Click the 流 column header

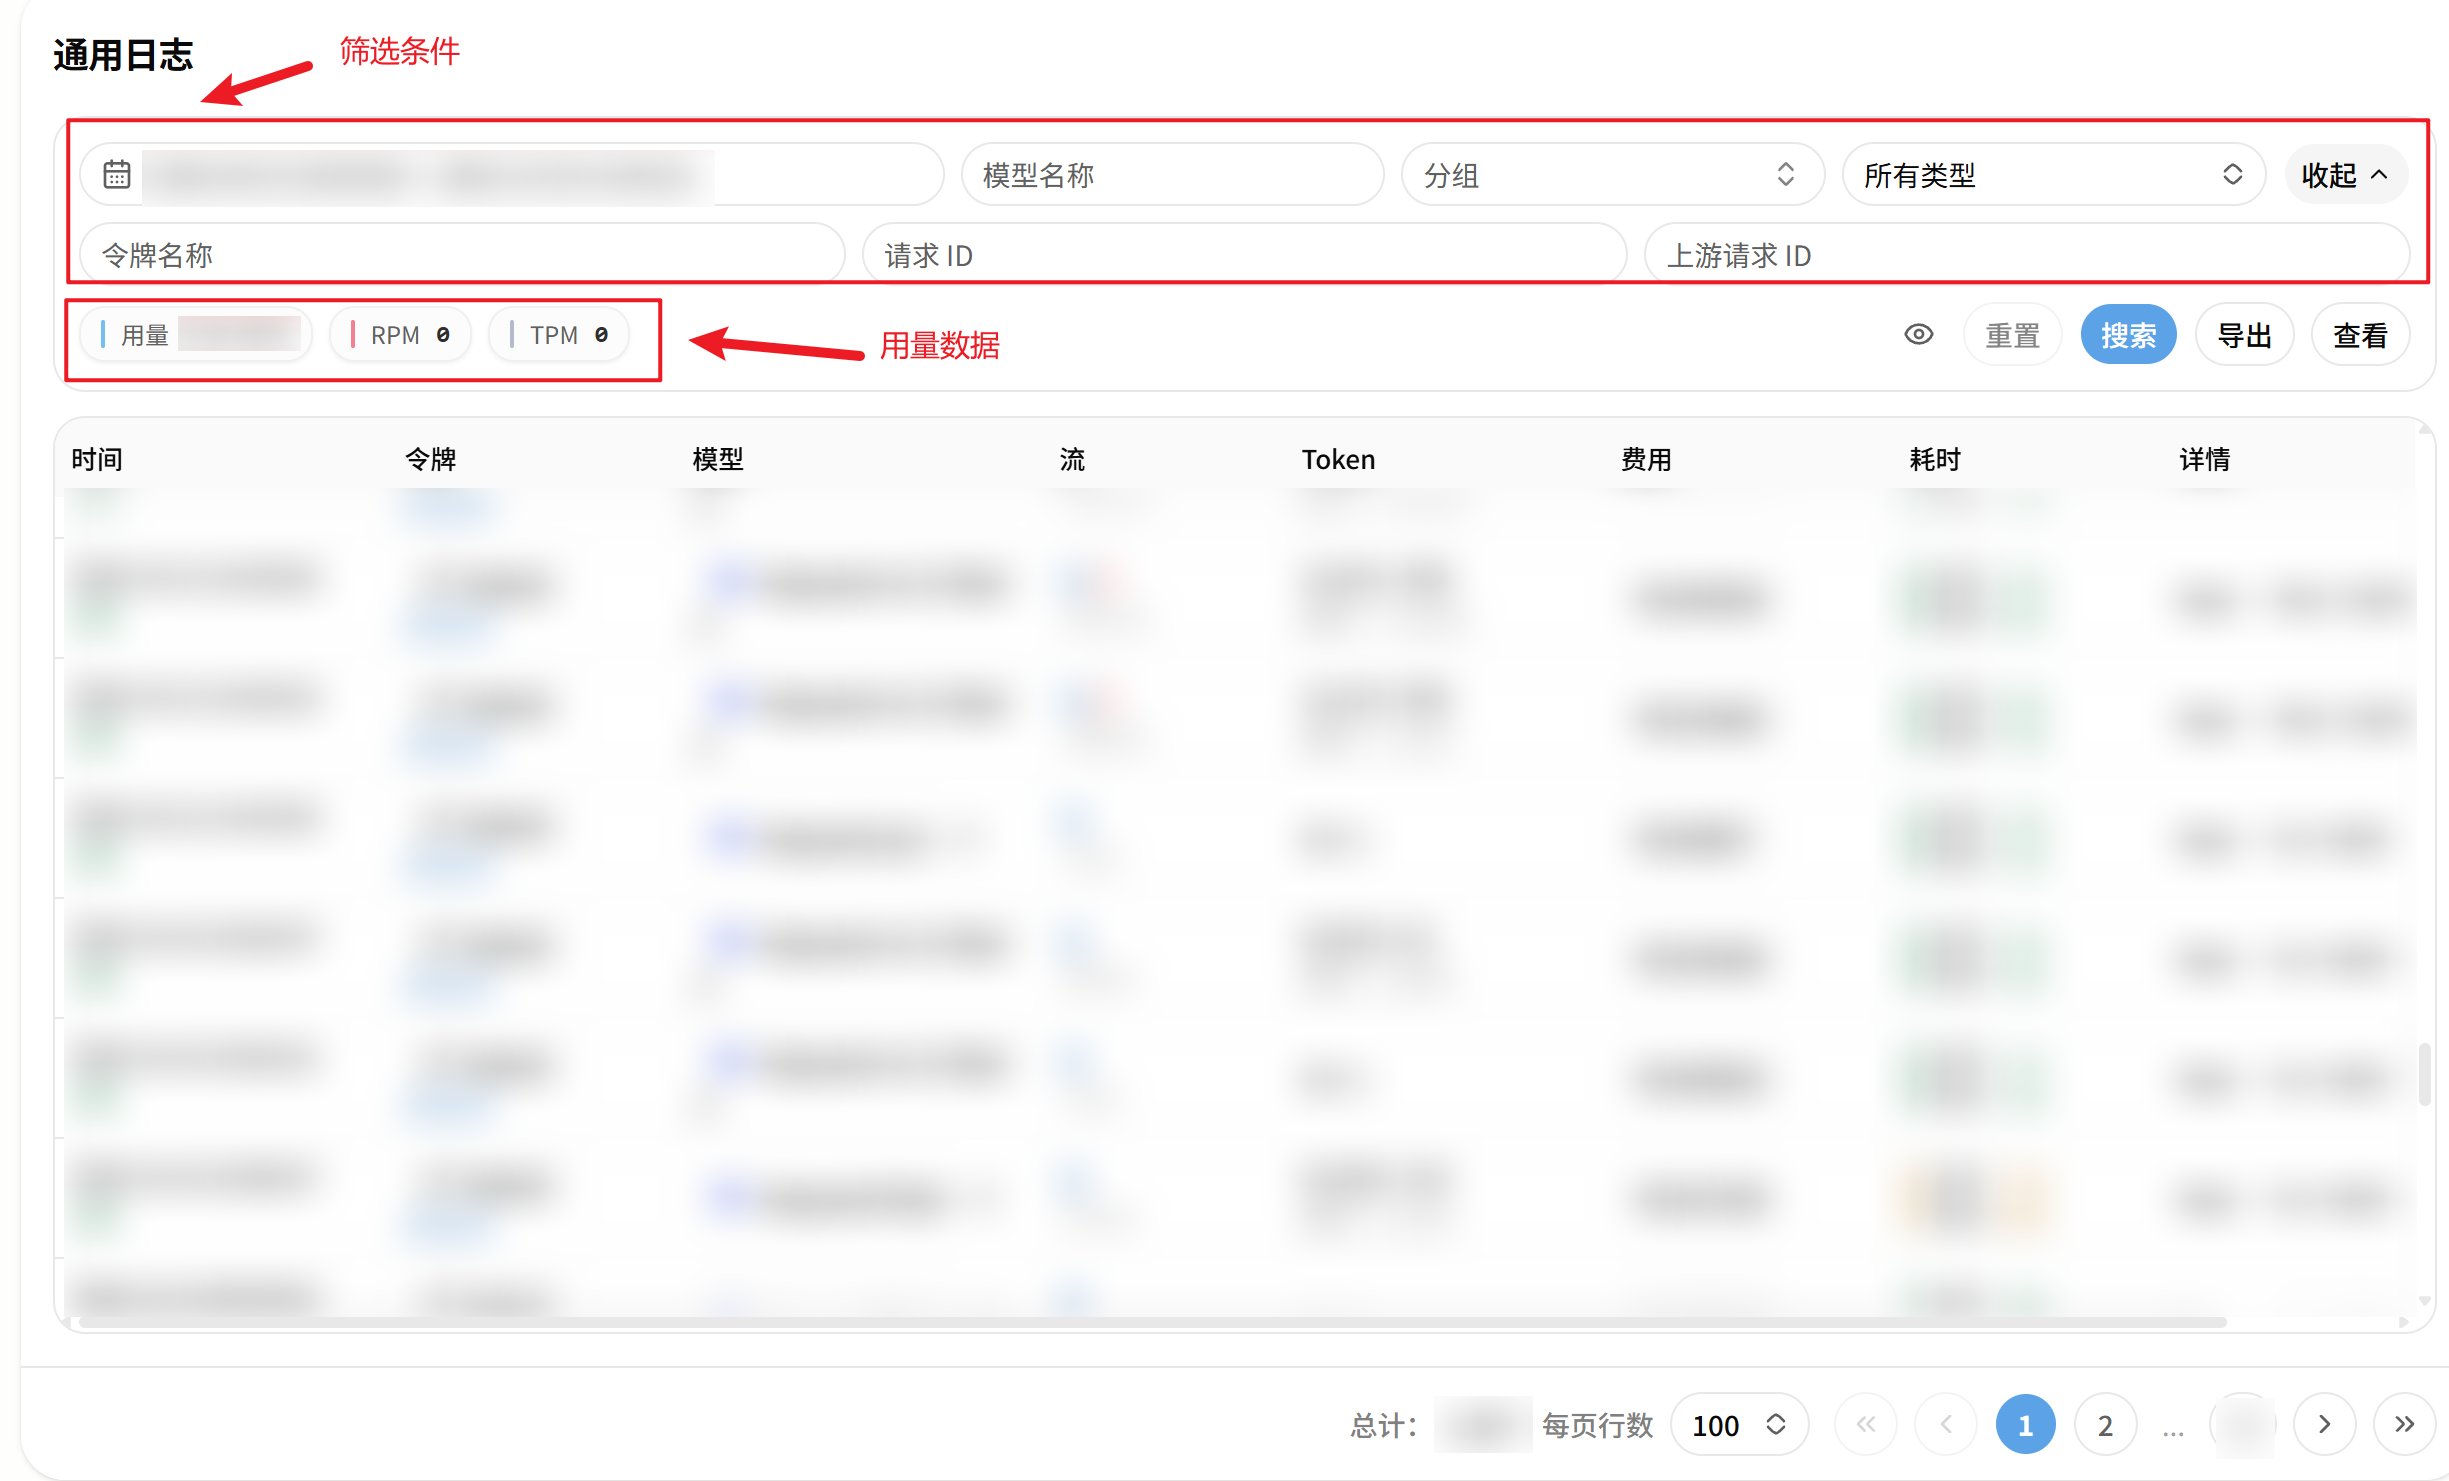[x=1072, y=459]
